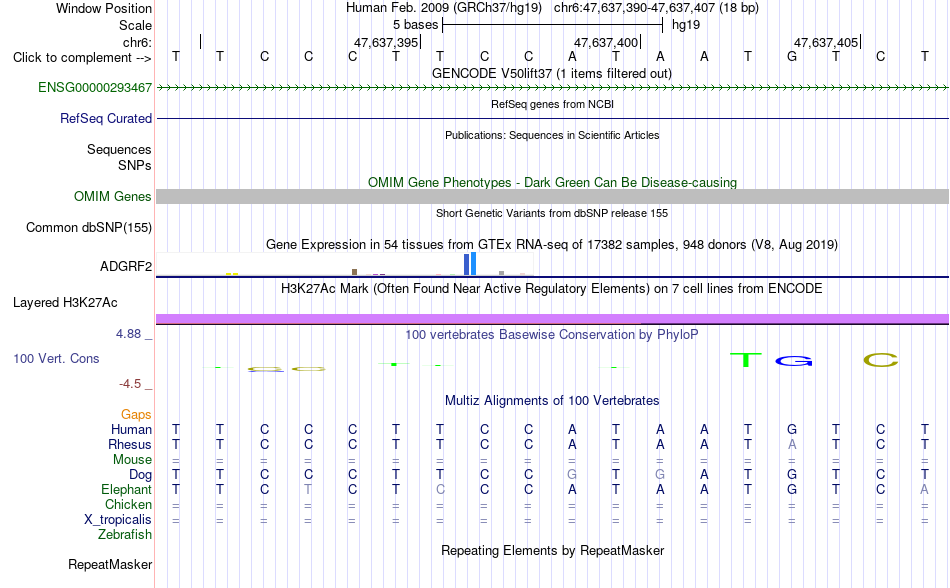Image resolution: width=950 pixels, height=588 pixels.
Task: Click the tall blue GTEx expression bars
Action: click(x=470, y=264)
